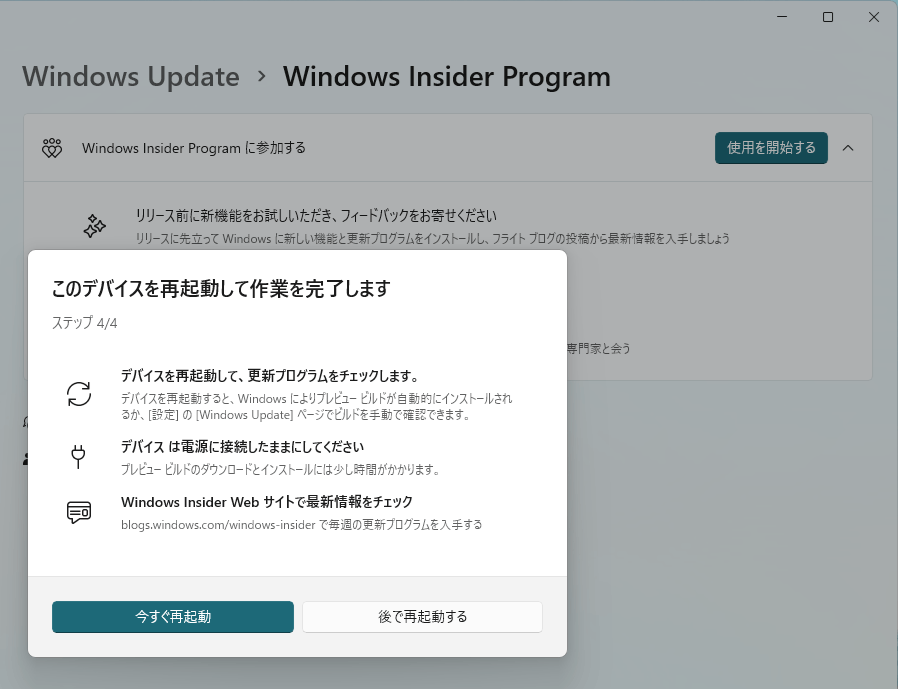Click heading デバイス は電源に接続したままにしてください
Image resolution: width=898 pixels, height=689 pixels.
tap(242, 447)
